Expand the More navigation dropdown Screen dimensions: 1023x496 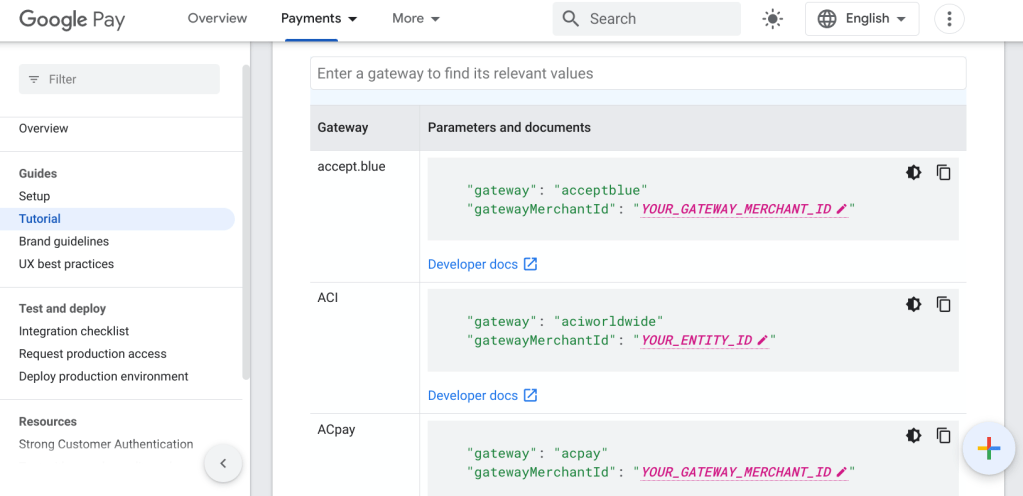click(416, 19)
